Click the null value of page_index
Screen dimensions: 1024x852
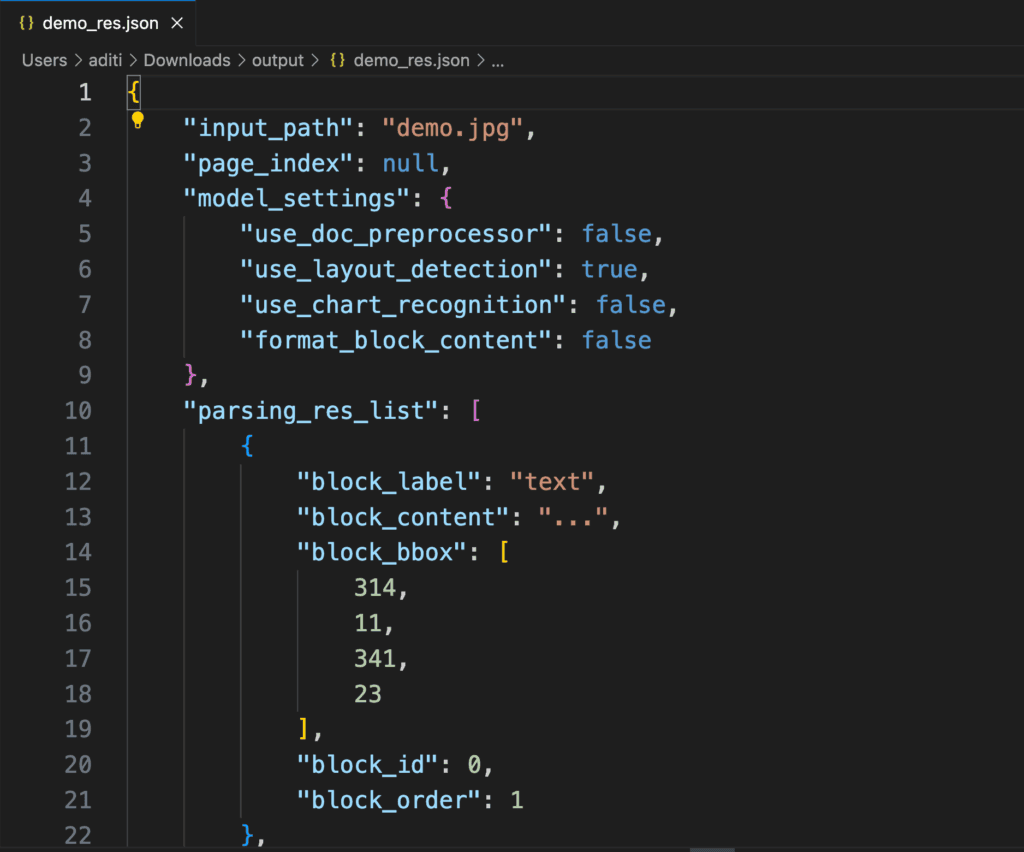[x=410, y=163]
